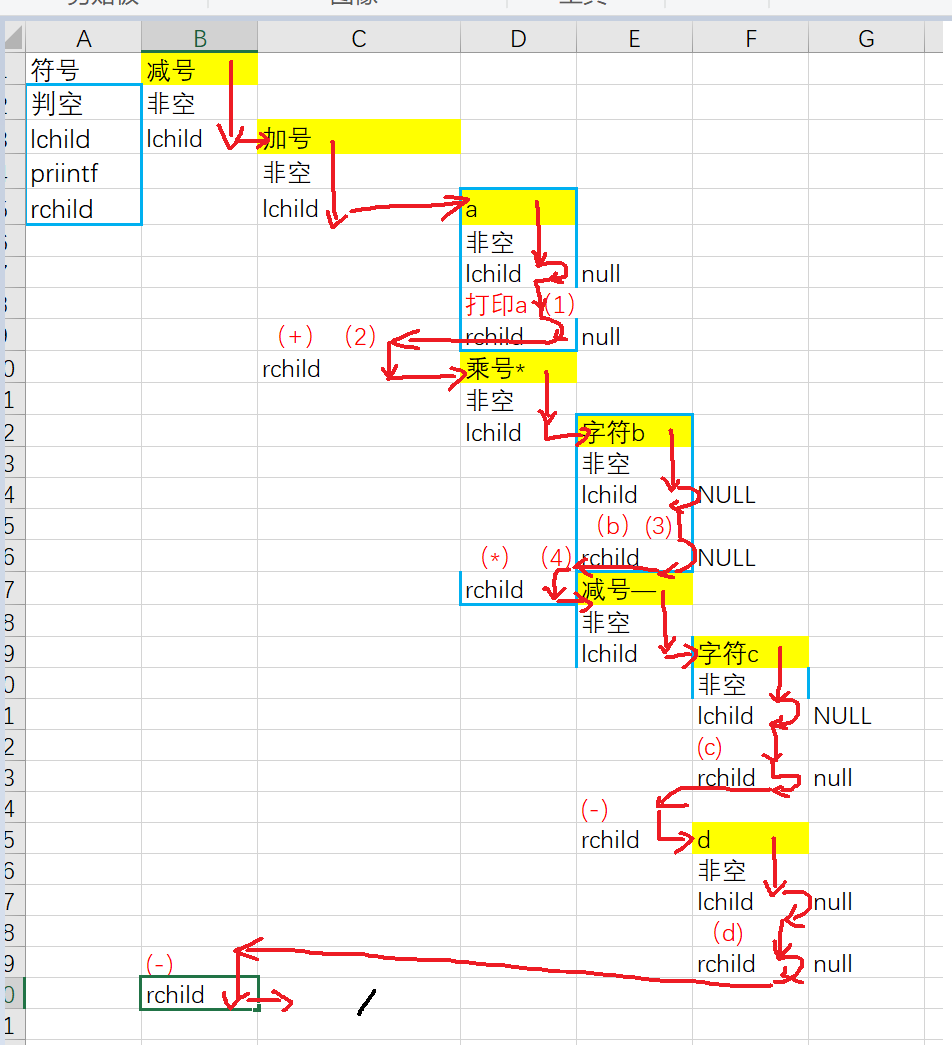Click the red (1) cell

559,305
